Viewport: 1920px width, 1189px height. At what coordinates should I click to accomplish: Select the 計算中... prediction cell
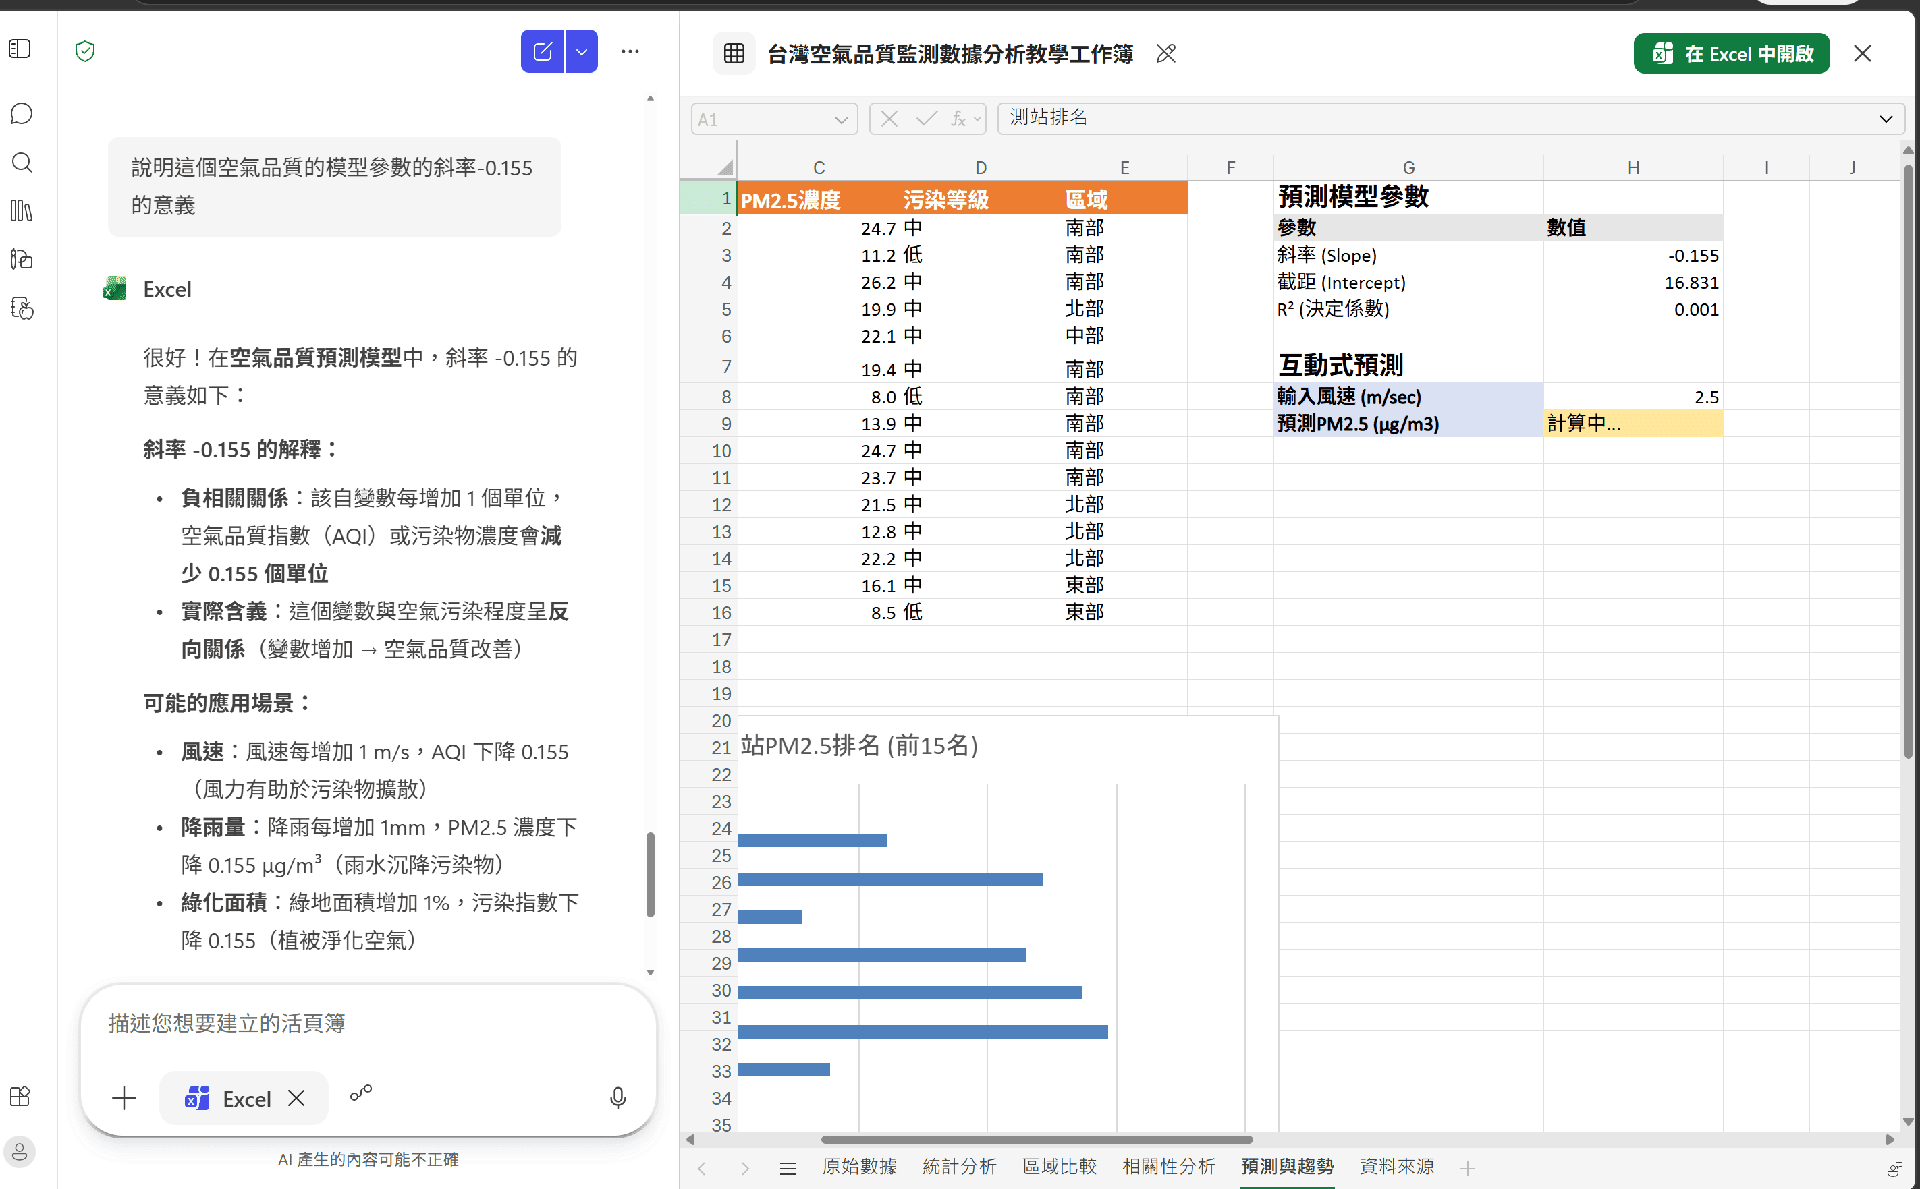click(x=1633, y=424)
